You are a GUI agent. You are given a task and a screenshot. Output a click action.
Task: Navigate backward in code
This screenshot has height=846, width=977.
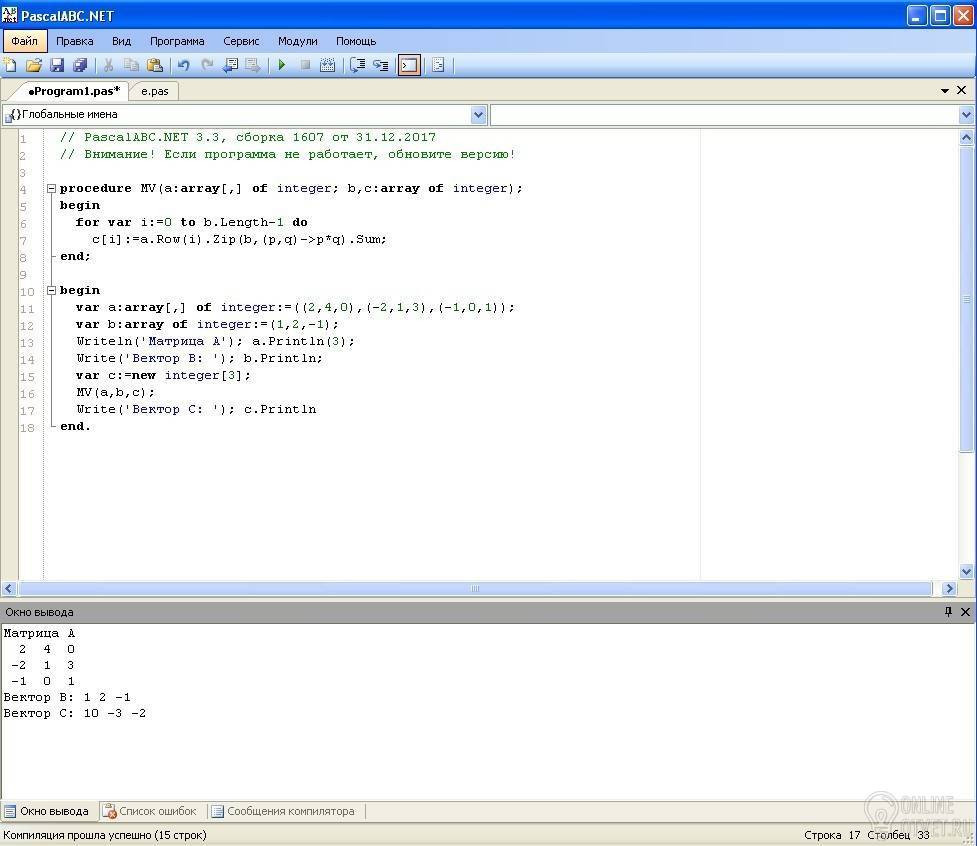pos(231,65)
